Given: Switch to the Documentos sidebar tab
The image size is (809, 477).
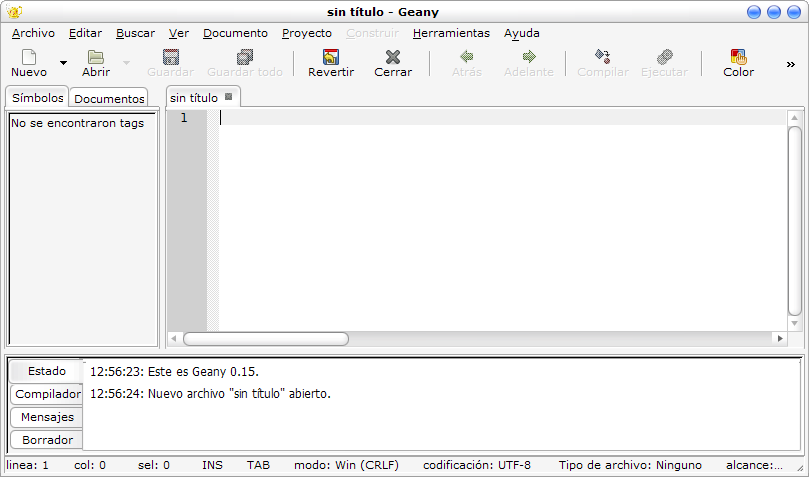Looking at the screenshot, I should point(109,99).
